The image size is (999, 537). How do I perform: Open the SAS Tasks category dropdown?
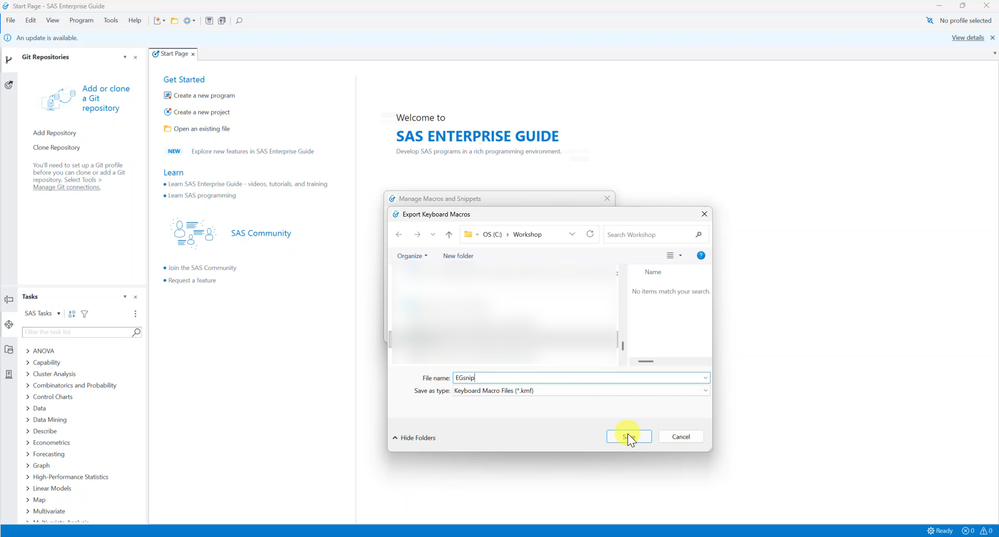(x=59, y=313)
